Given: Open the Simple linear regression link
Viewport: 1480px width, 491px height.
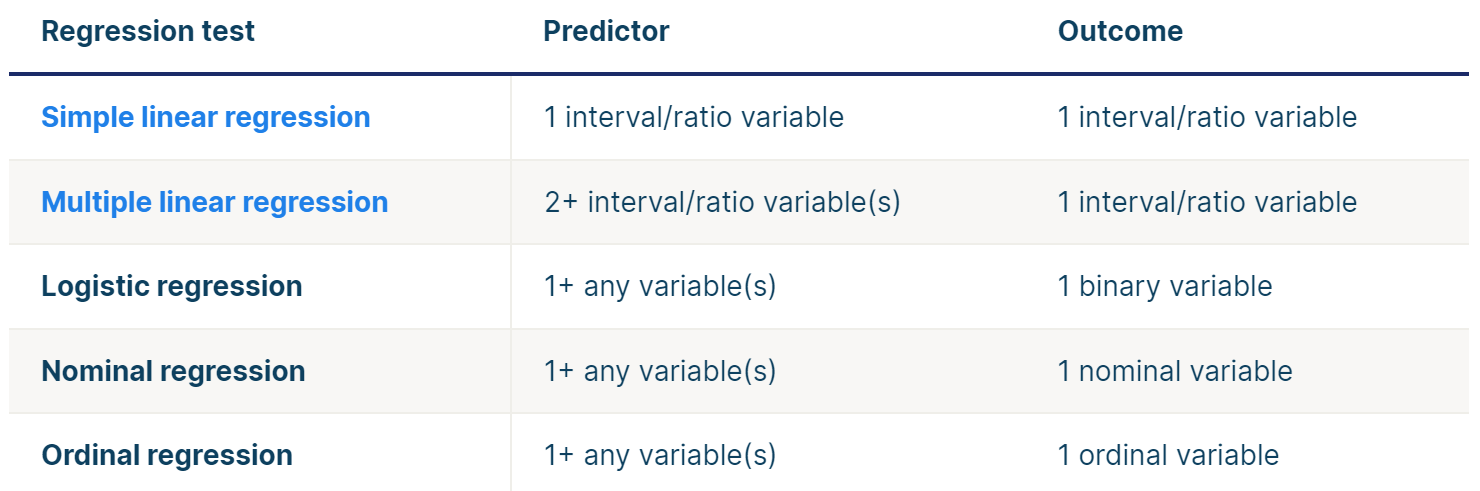Looking at the screenshot, I should point(205,117).
